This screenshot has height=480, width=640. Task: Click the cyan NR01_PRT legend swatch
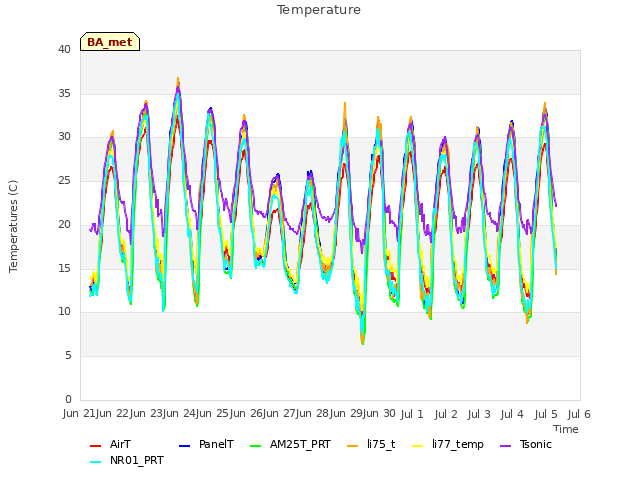tap(95, 462)
